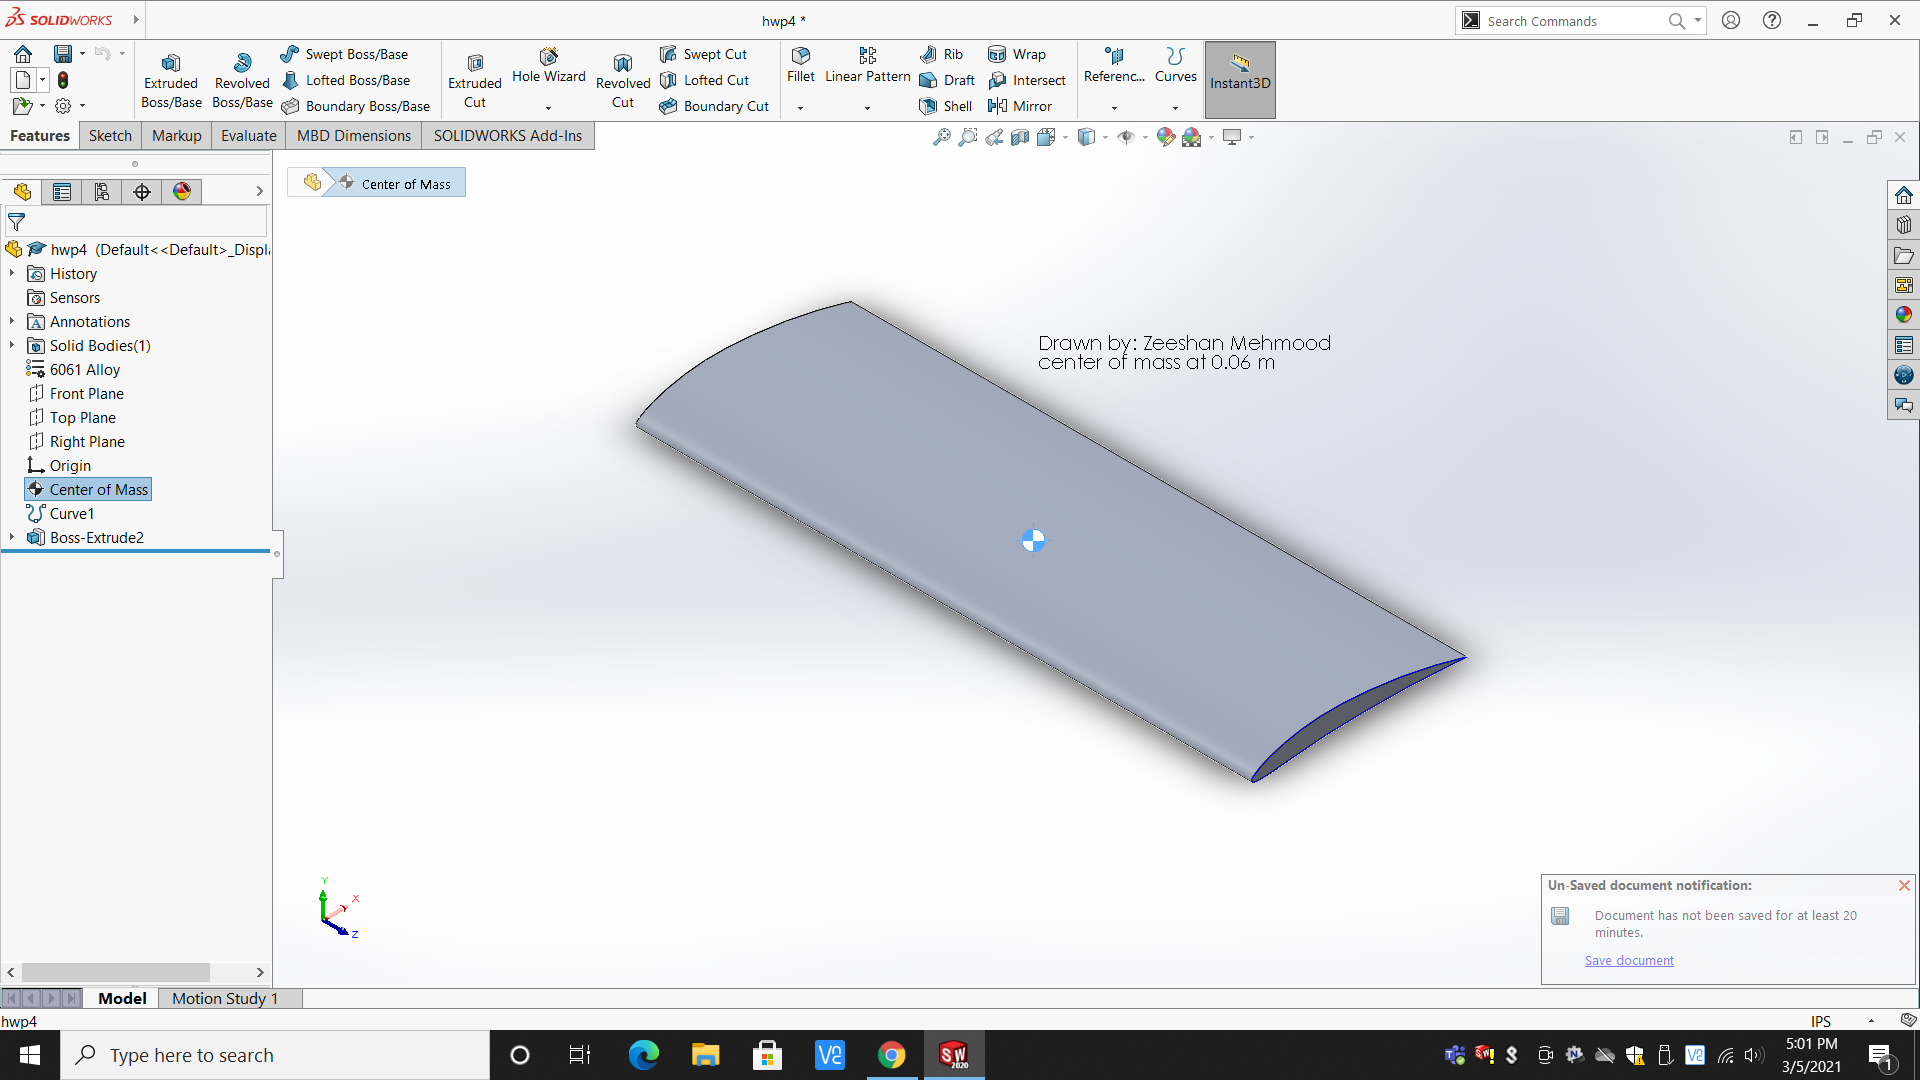Open the Motion Study 1 tab
The height and width of the screenshot is (1080, 1920).
[x=225, y=998]
